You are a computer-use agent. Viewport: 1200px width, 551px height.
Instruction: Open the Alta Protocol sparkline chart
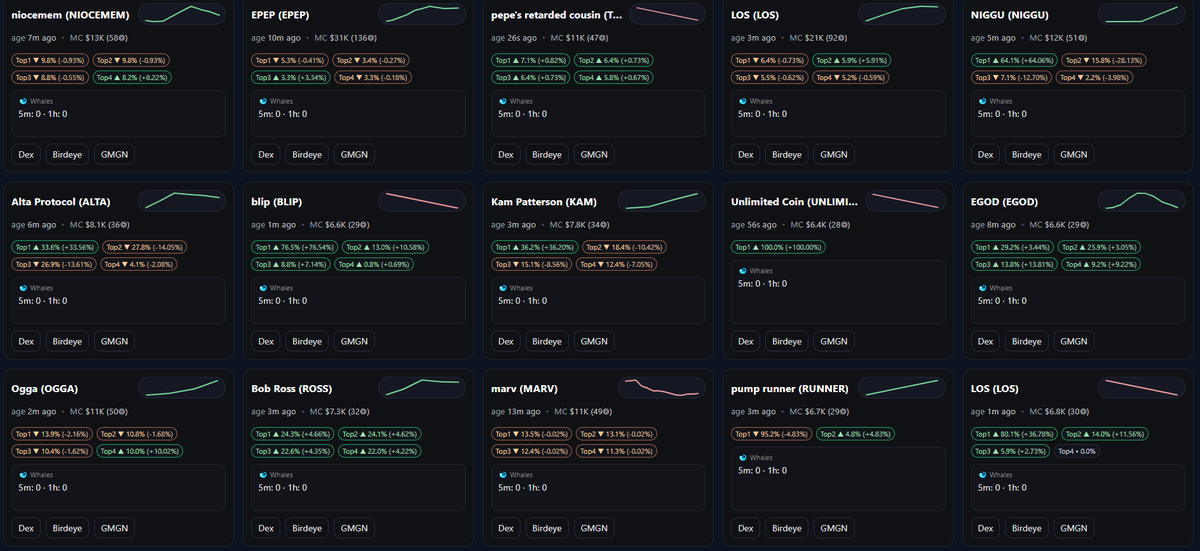click(x=183, y=201)
